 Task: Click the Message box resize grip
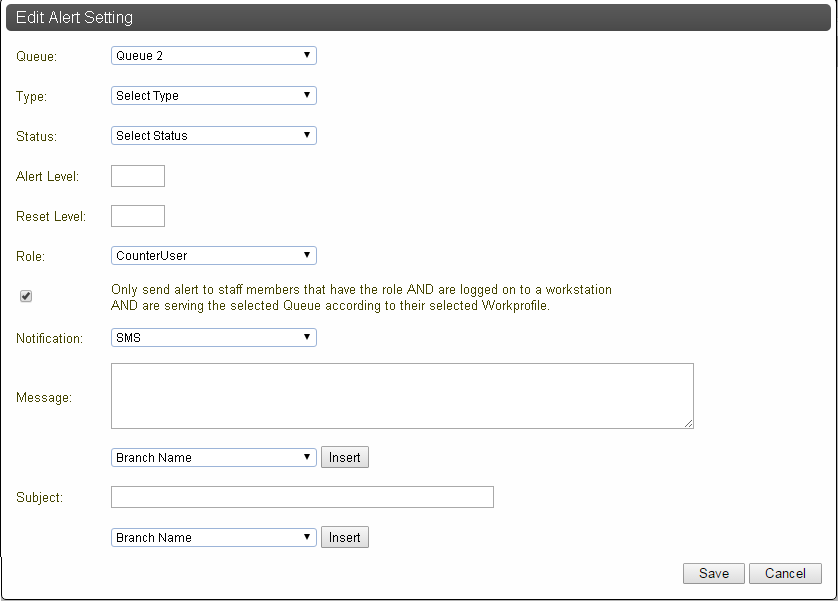[688, 423]
